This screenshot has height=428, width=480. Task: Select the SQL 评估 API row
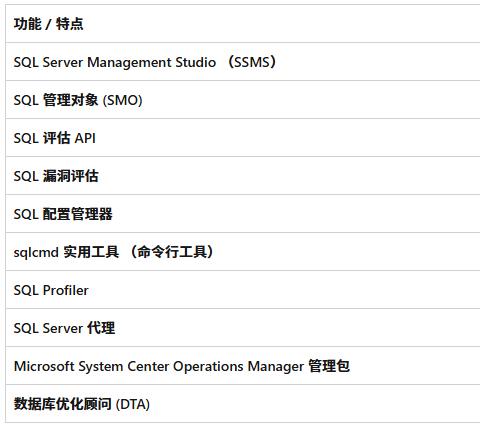(x=243, y=138)
